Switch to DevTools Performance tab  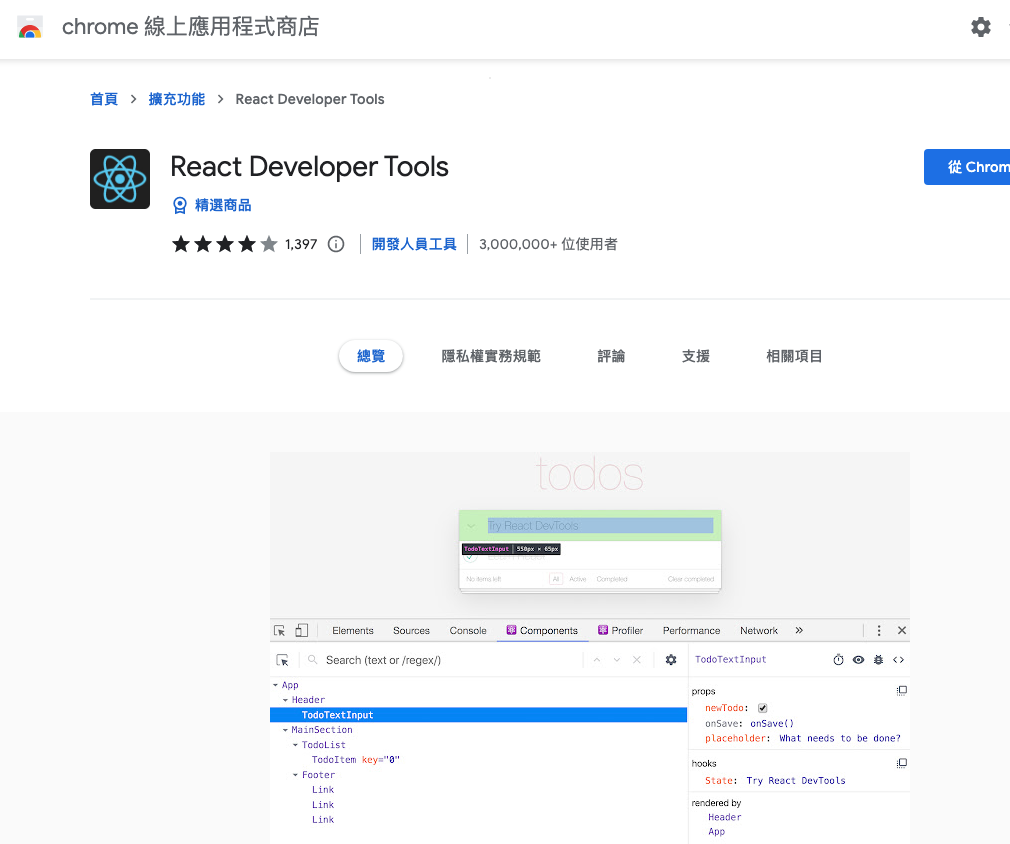click(x=691, y=631)
